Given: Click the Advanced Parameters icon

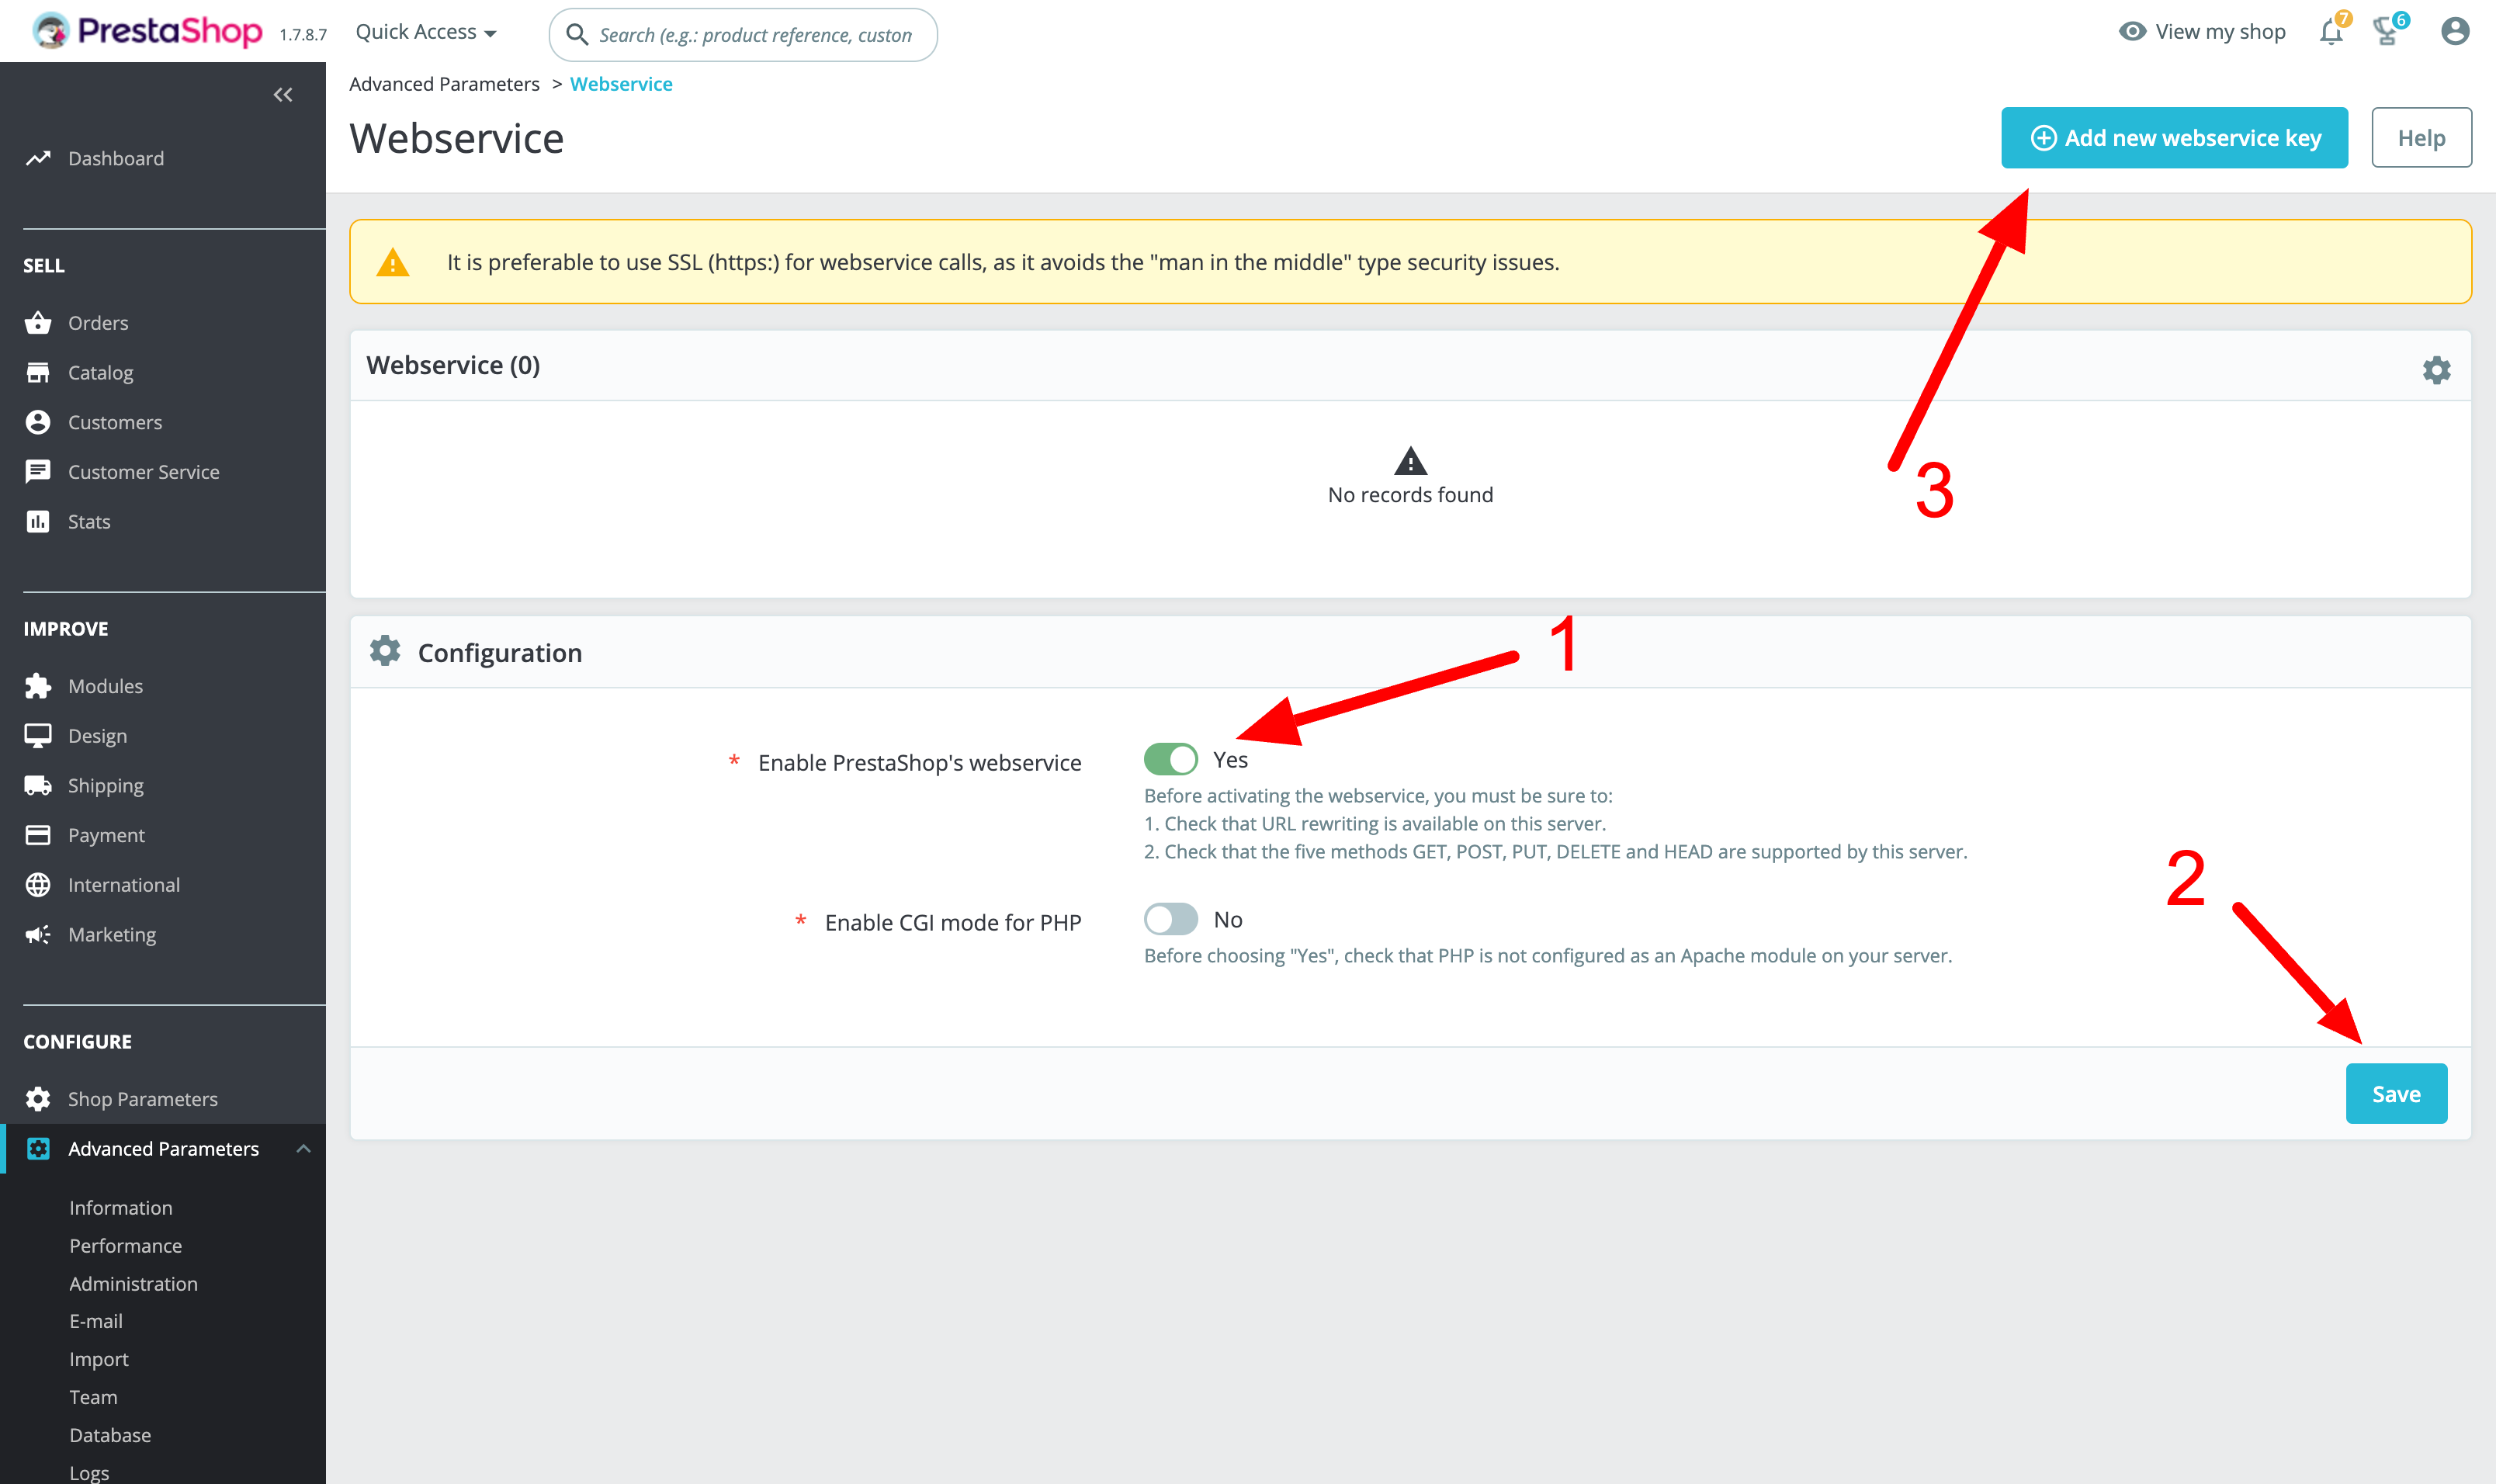Looking at the screenshot, I should [x=38, y=1149].
